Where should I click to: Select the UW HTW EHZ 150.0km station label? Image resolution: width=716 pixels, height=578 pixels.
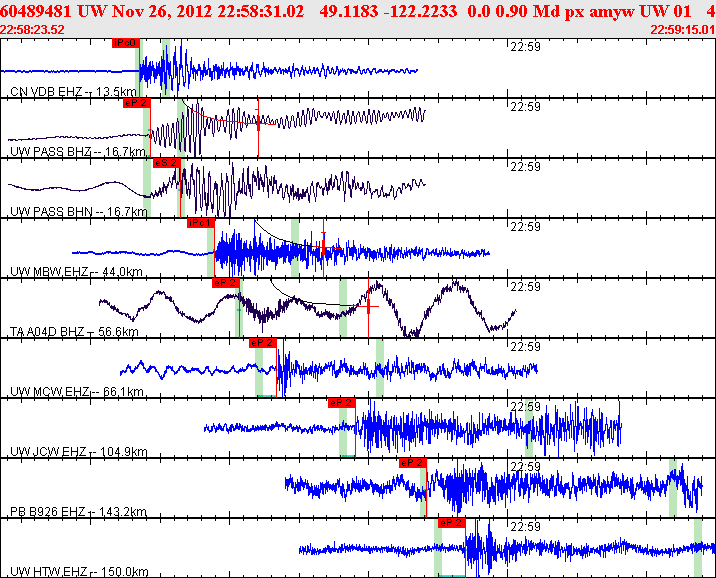click(79, 572)
